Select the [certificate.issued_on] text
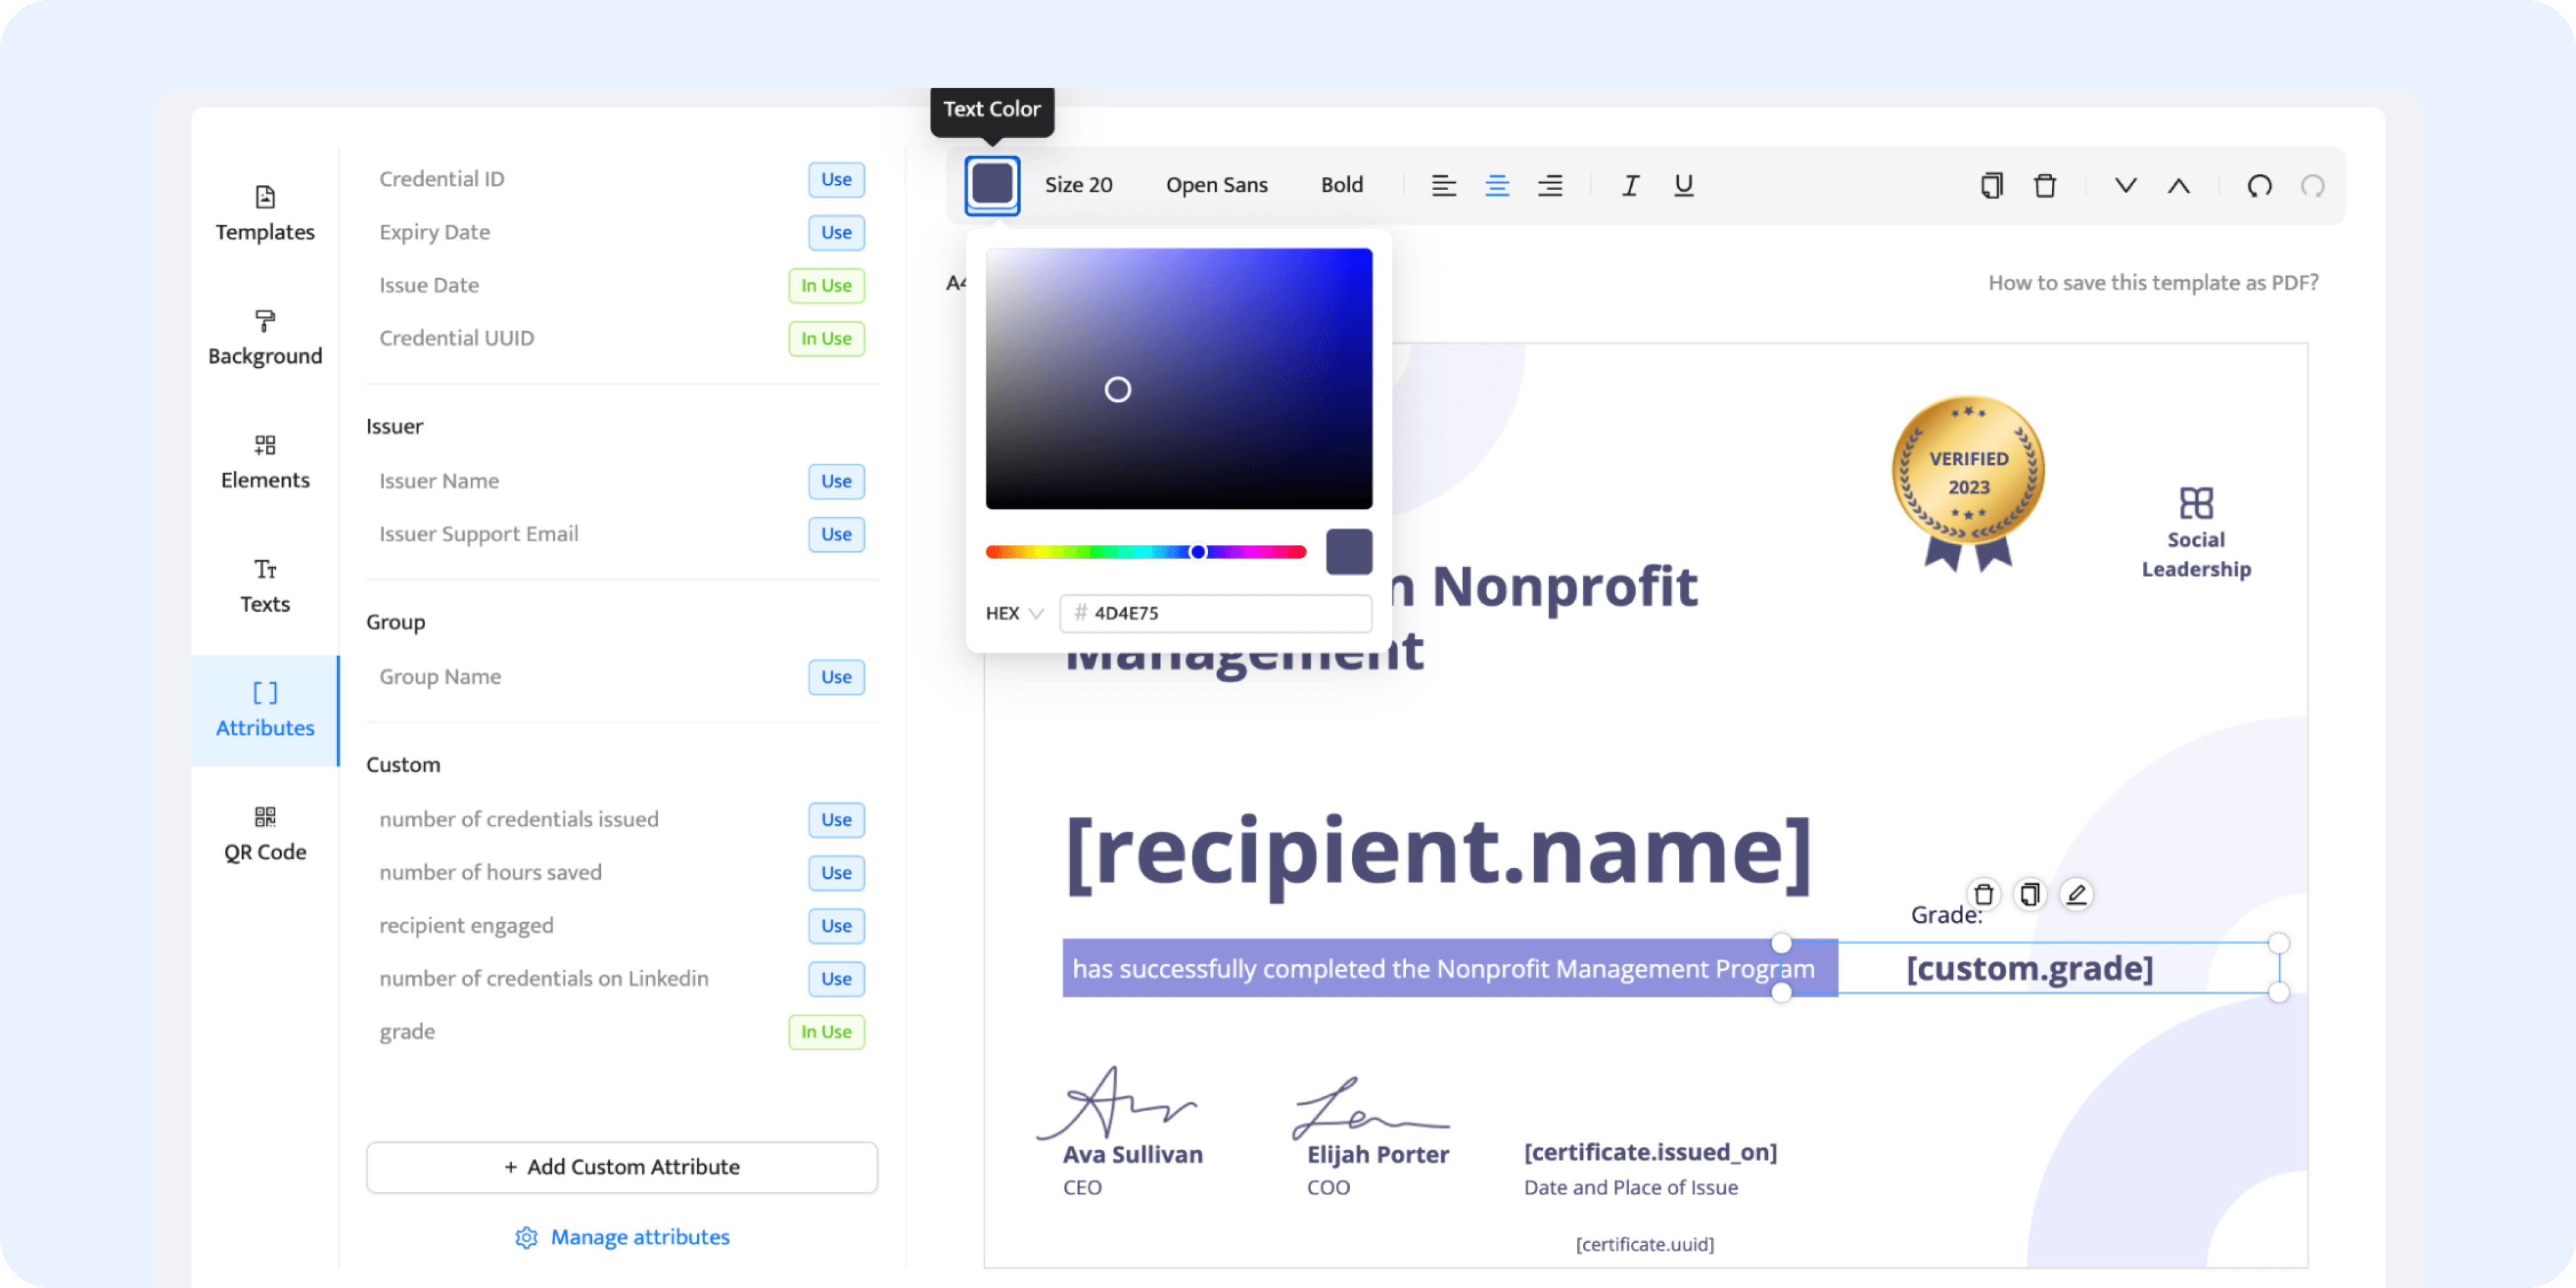This screenshot has width=2576, height=1288. pos(1650,1152)
